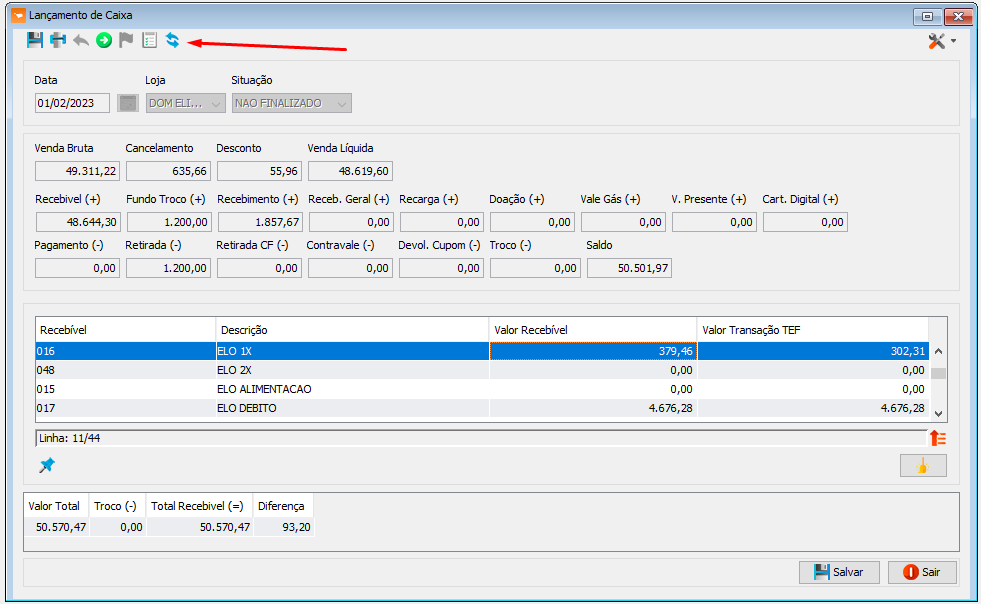
Task: Select the ELO 1X row
Action: [482, 351]
